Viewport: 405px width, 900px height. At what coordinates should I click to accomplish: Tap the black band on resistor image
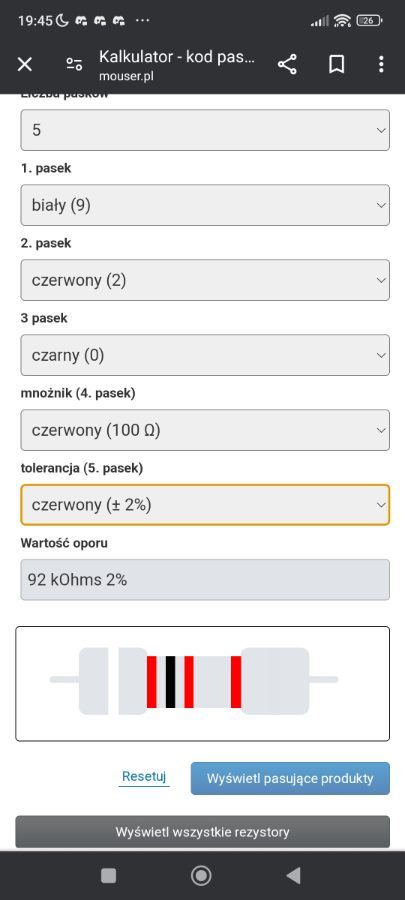tap(170, 681)
